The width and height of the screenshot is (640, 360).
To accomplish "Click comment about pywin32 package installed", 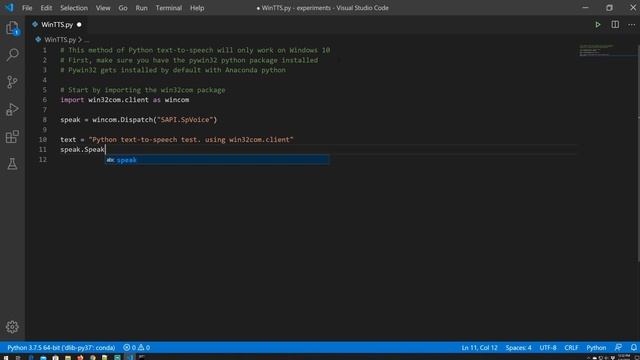I will click(189, 60).
